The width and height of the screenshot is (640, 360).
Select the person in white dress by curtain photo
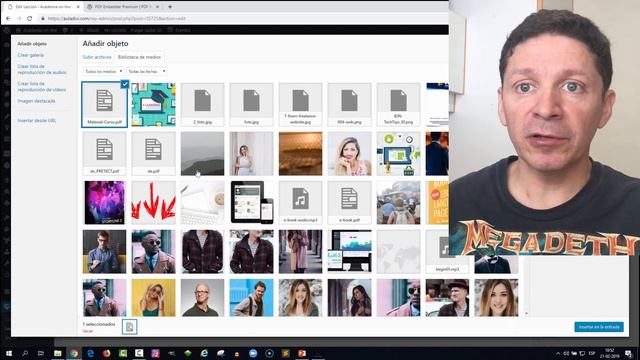point(251,153)
